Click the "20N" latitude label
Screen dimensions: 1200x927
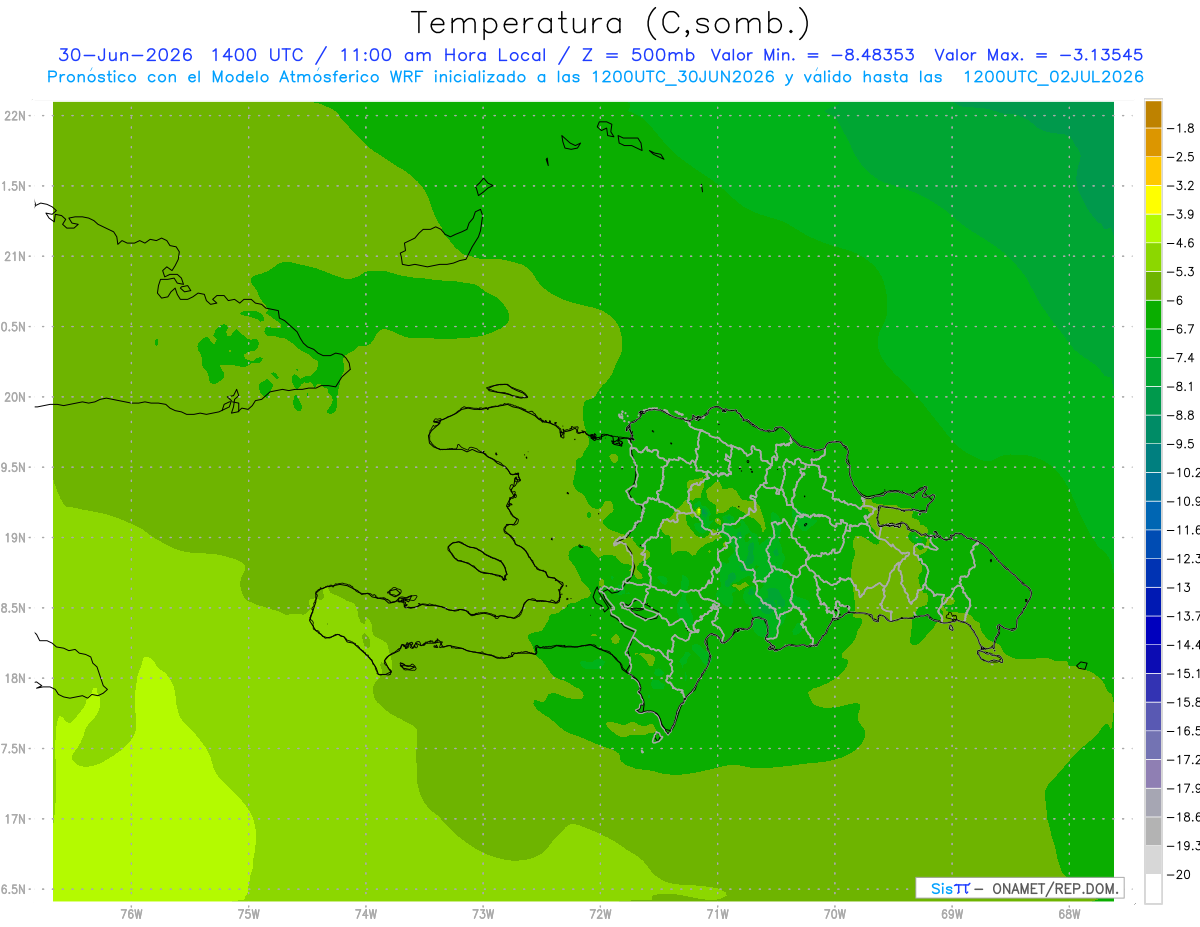[x=16, y=397]
